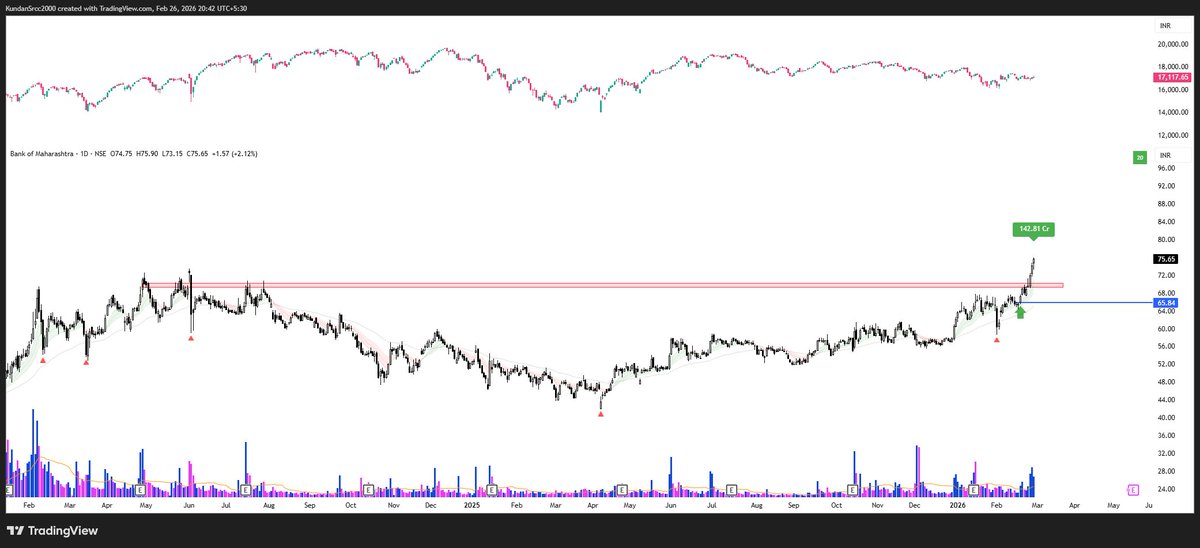Click the blue 65.84 price line label
1200x548 pixels.
(1165, 302)
